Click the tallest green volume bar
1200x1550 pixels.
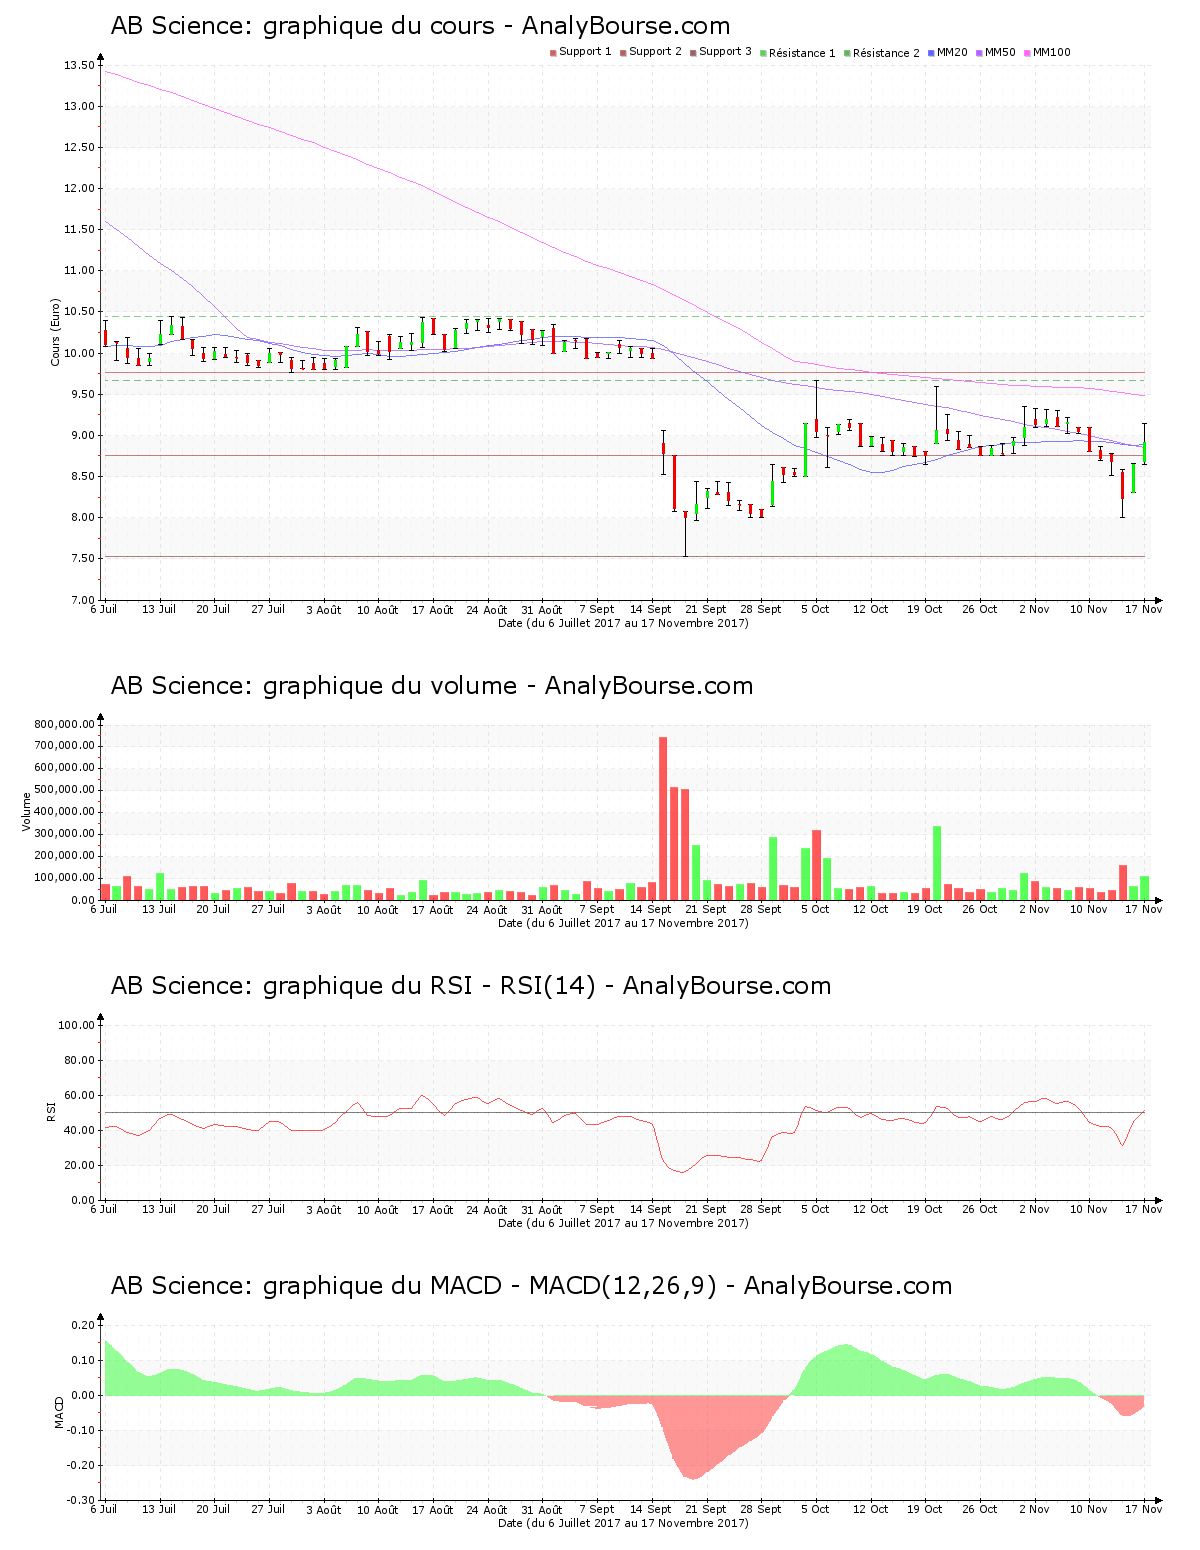[x=937, y=862]
